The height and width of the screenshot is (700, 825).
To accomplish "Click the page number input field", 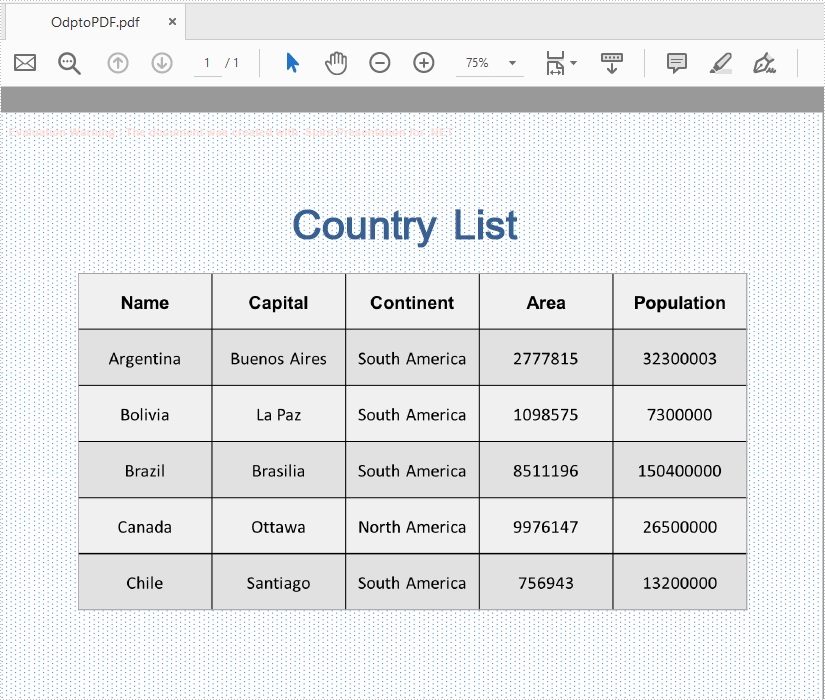I will click(207, 63).
